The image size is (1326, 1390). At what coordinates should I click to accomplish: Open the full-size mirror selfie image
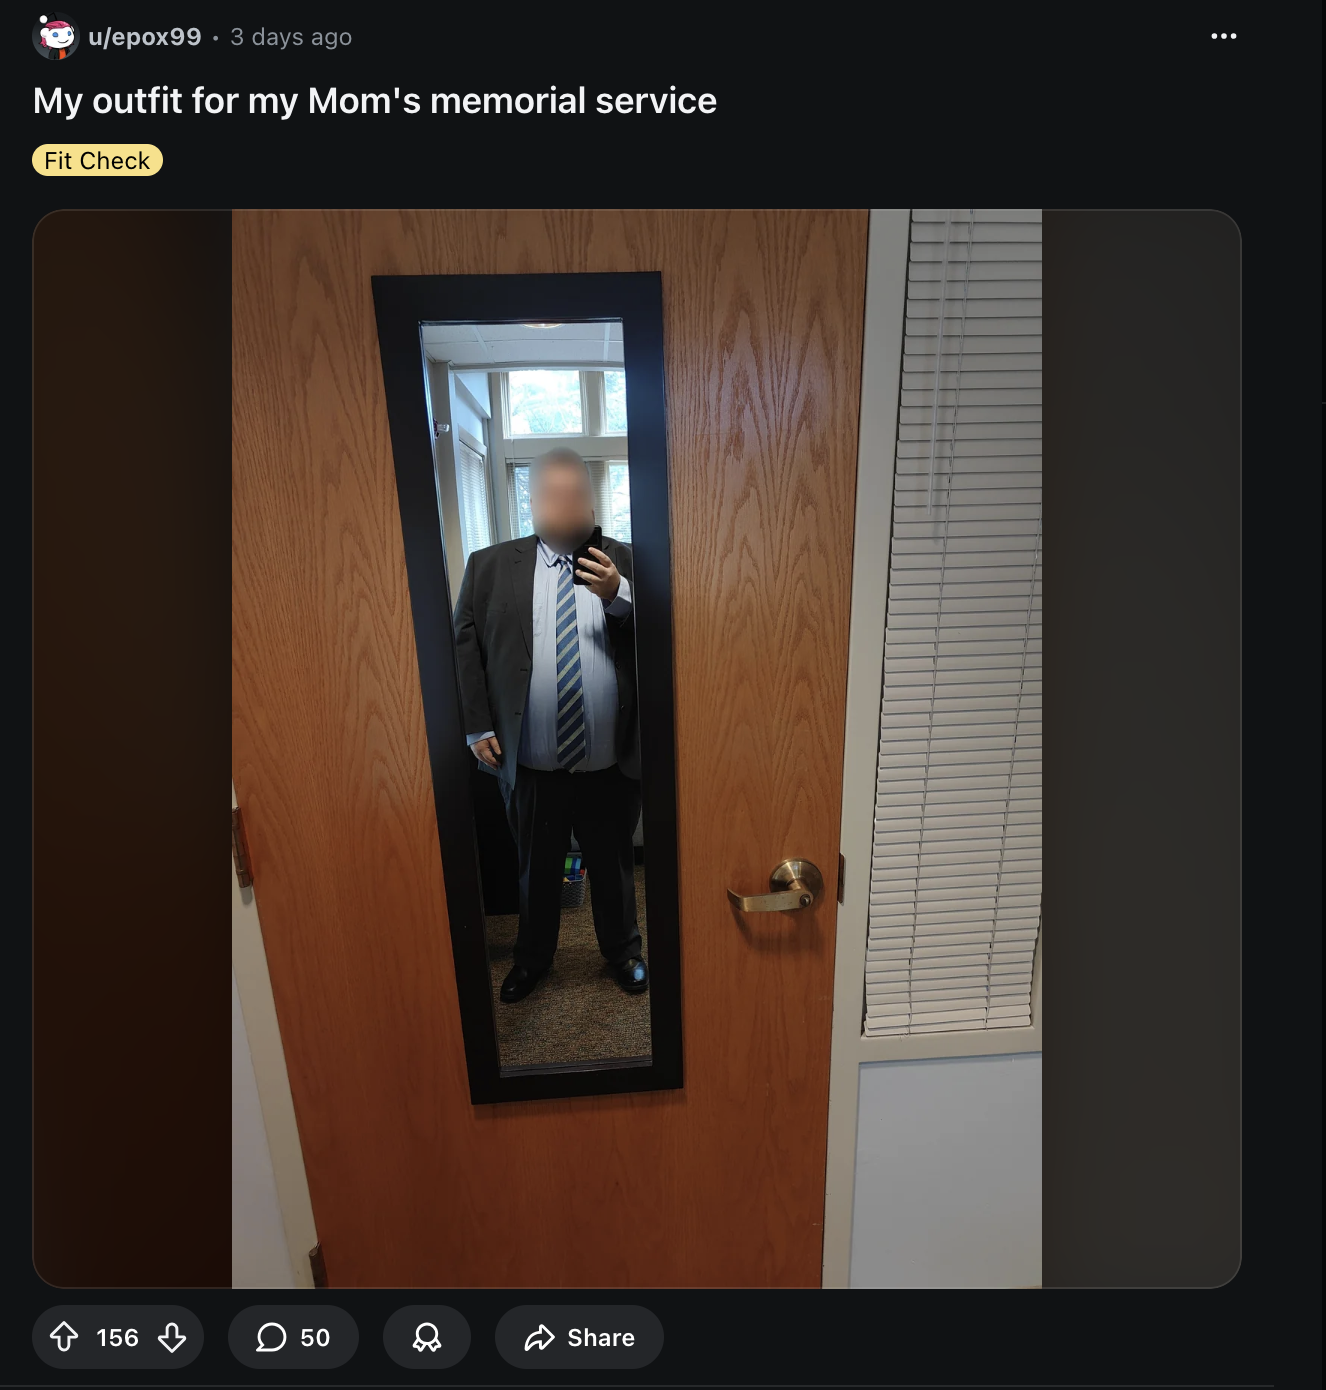(637, 748)
